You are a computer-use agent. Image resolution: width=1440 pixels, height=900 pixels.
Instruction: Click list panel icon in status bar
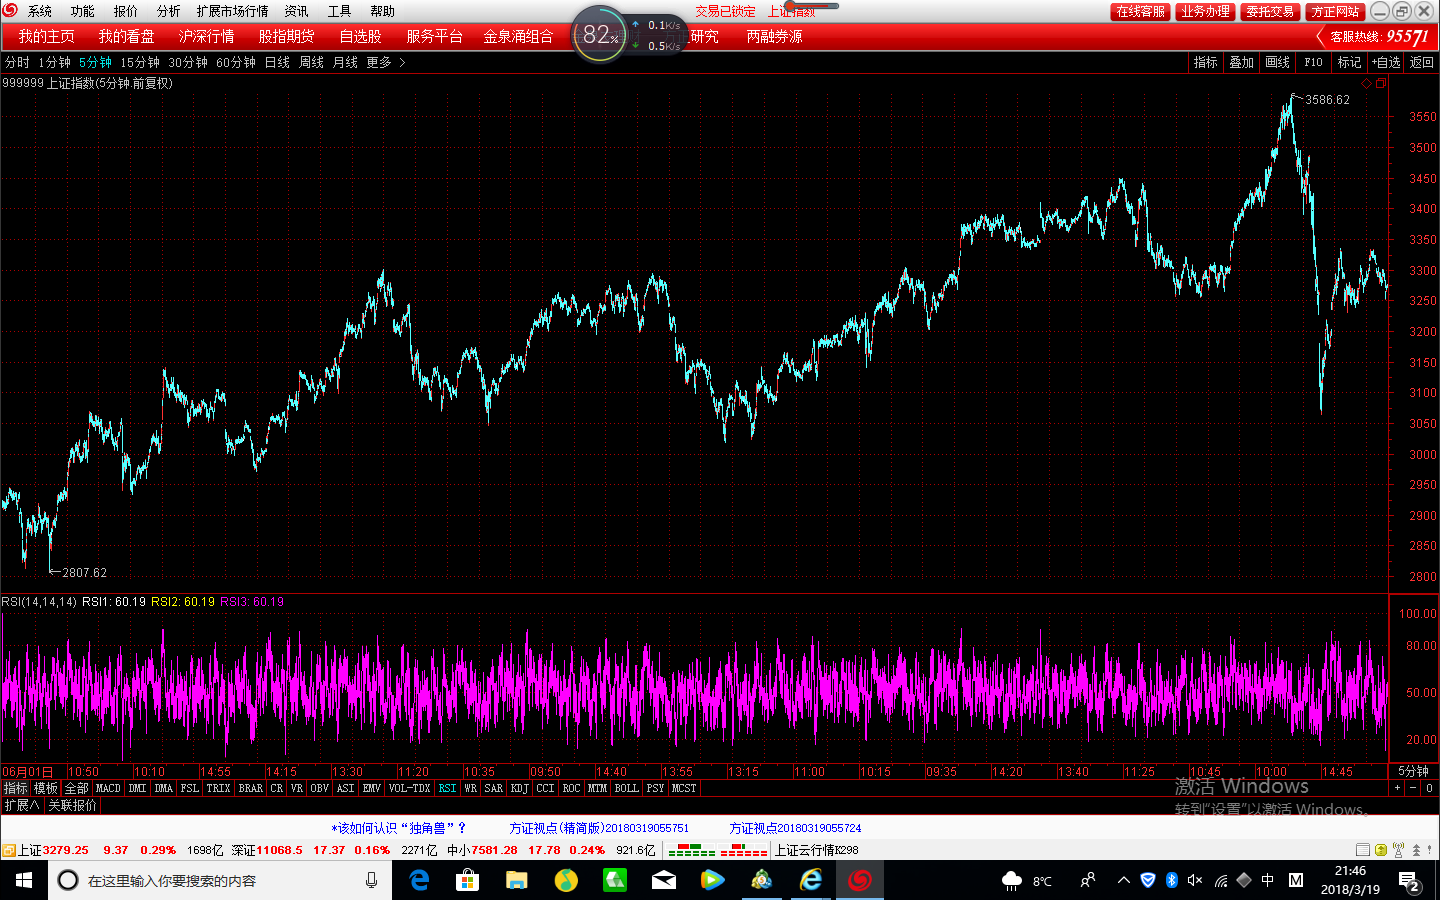click(x=1363, y=850)
